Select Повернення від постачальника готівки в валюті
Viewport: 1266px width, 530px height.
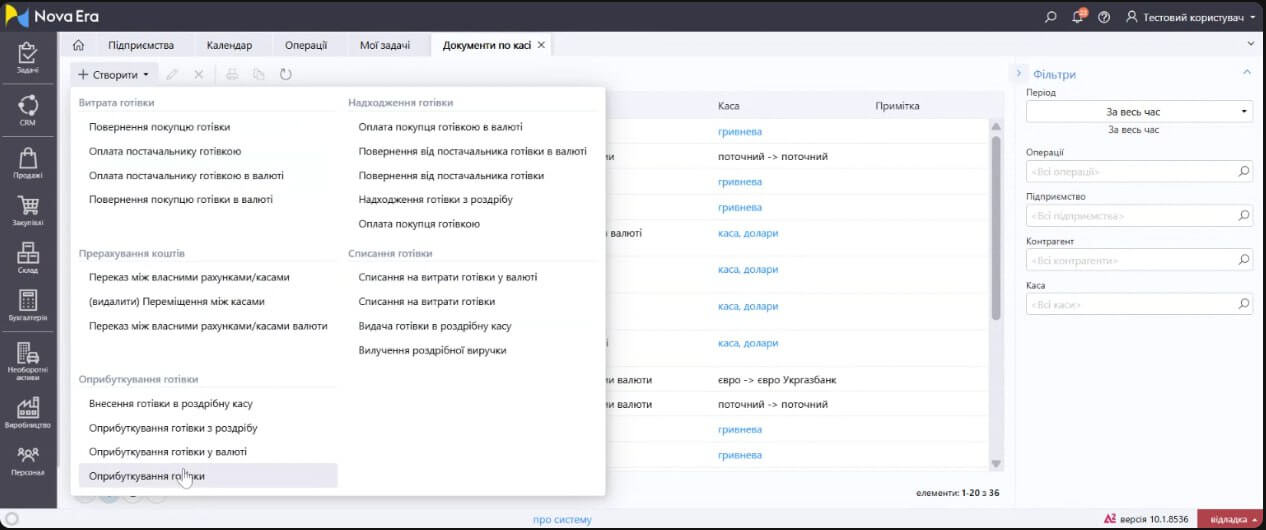[473, 151]
